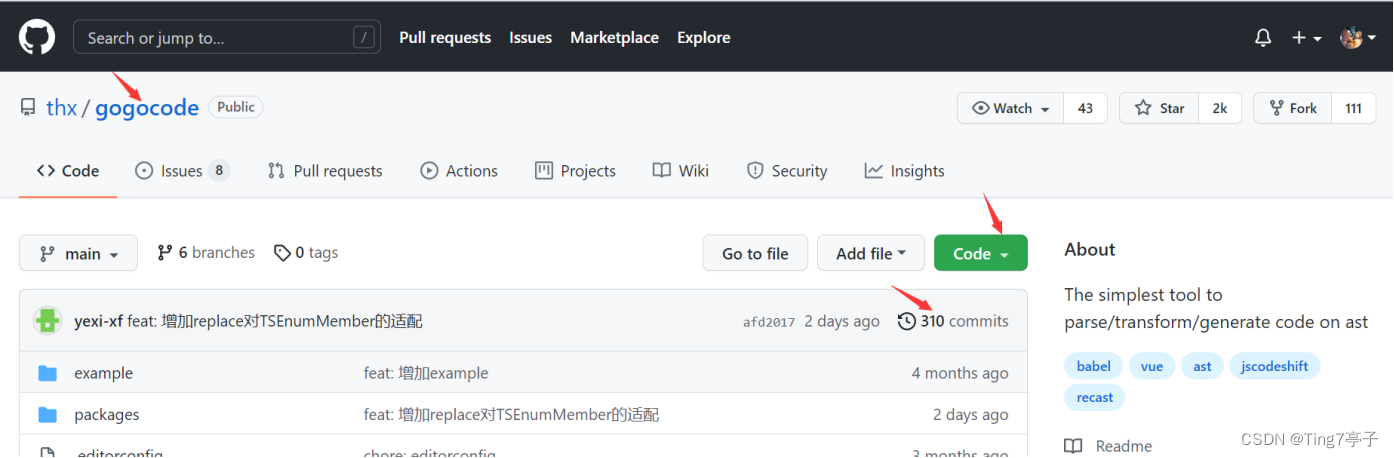Switch to the Security tab
This screenshot has height=458, width=1394.
[x=788, y=171]
